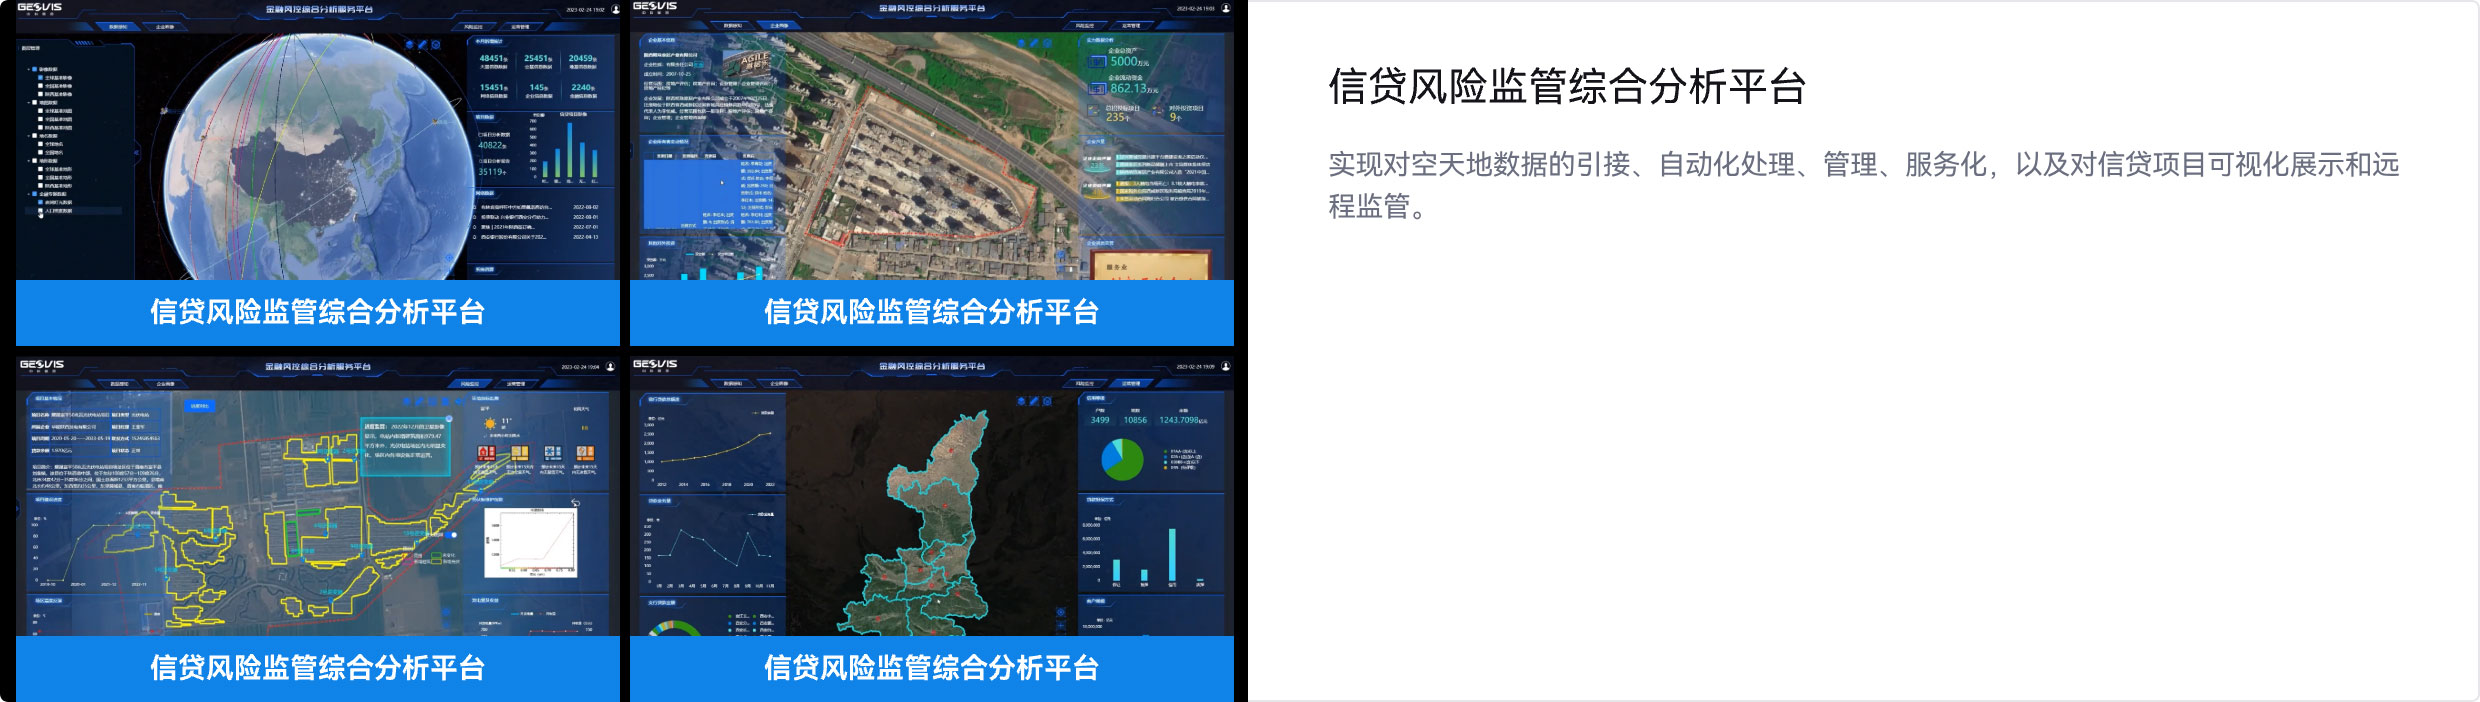Click the 40822 value in globe screenshot
The image size is (2480, 702).
click(492, 146)
